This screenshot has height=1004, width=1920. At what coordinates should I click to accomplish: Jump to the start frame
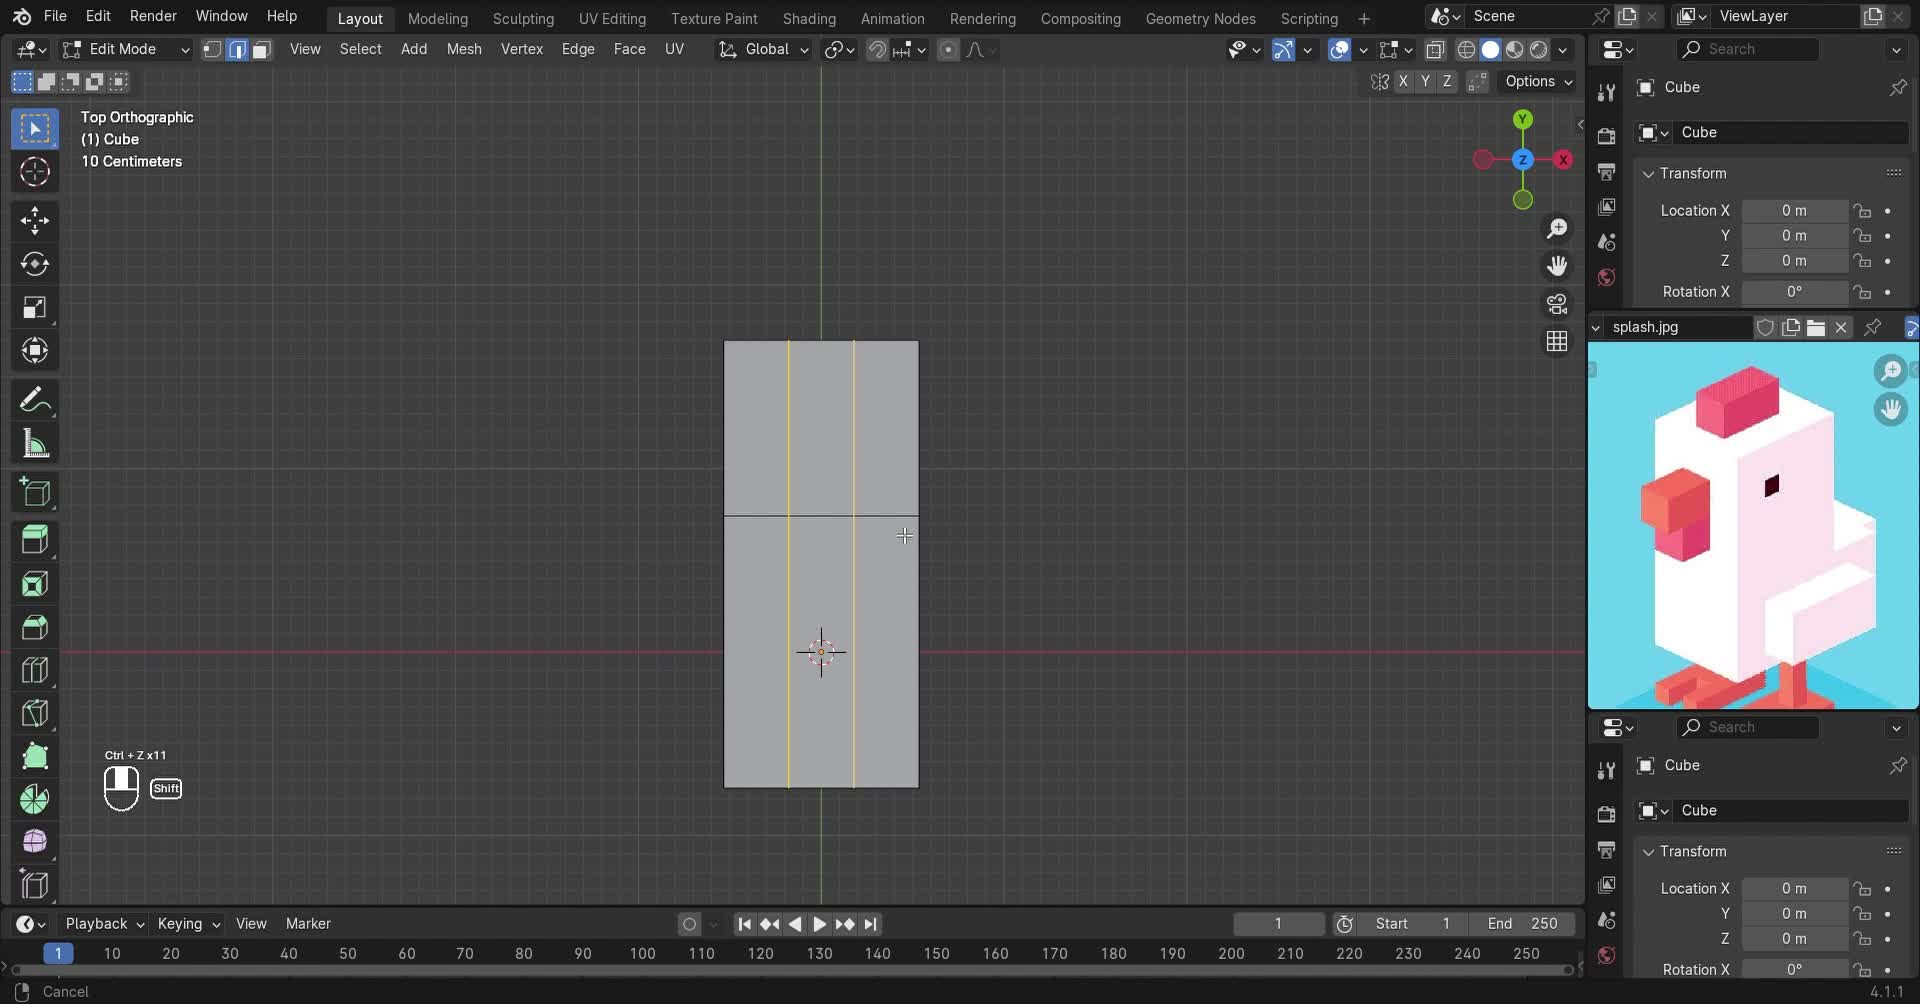[744, 924]
